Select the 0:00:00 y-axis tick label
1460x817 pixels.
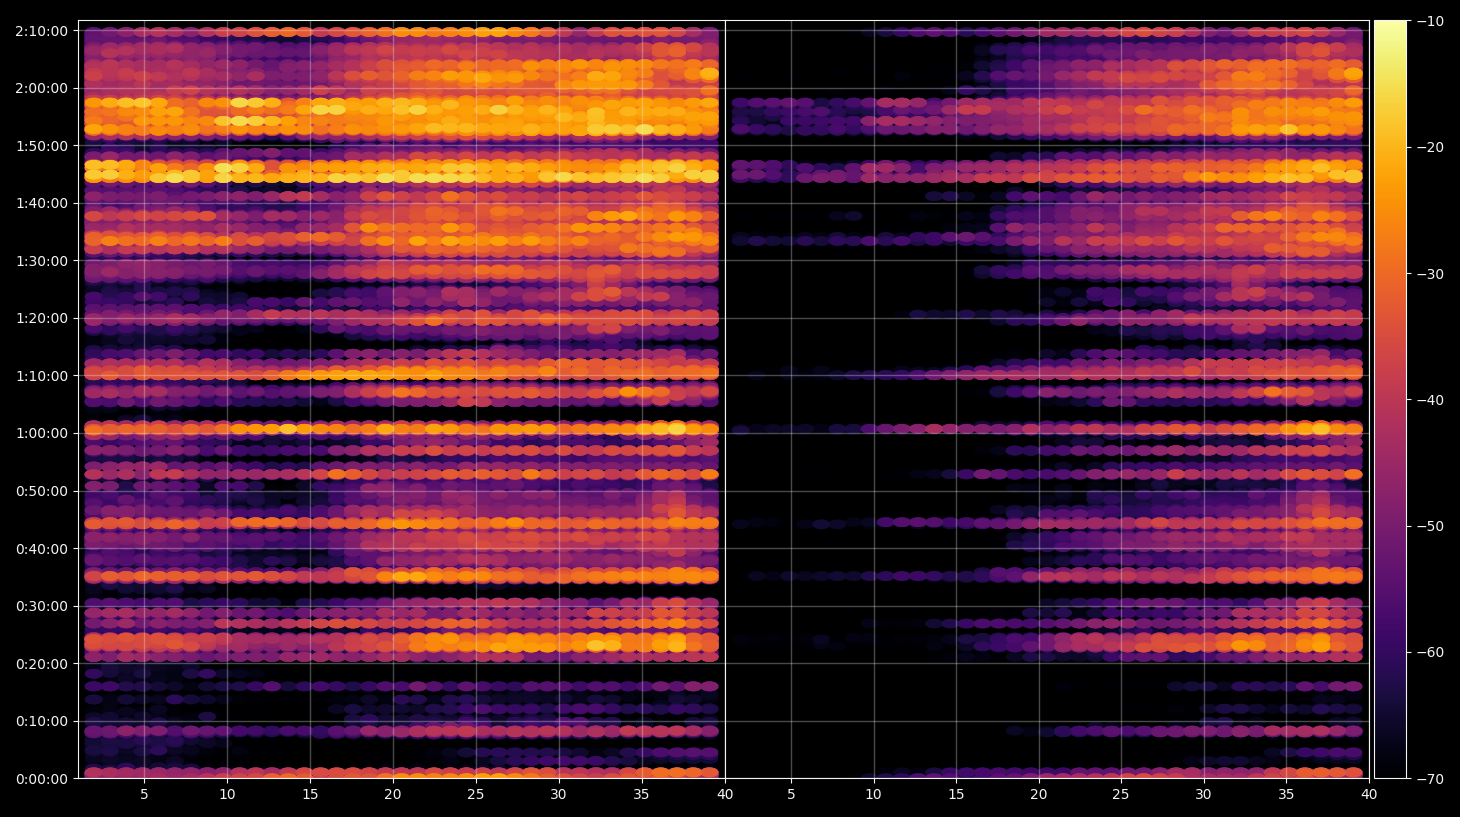[x=41, y=779]
